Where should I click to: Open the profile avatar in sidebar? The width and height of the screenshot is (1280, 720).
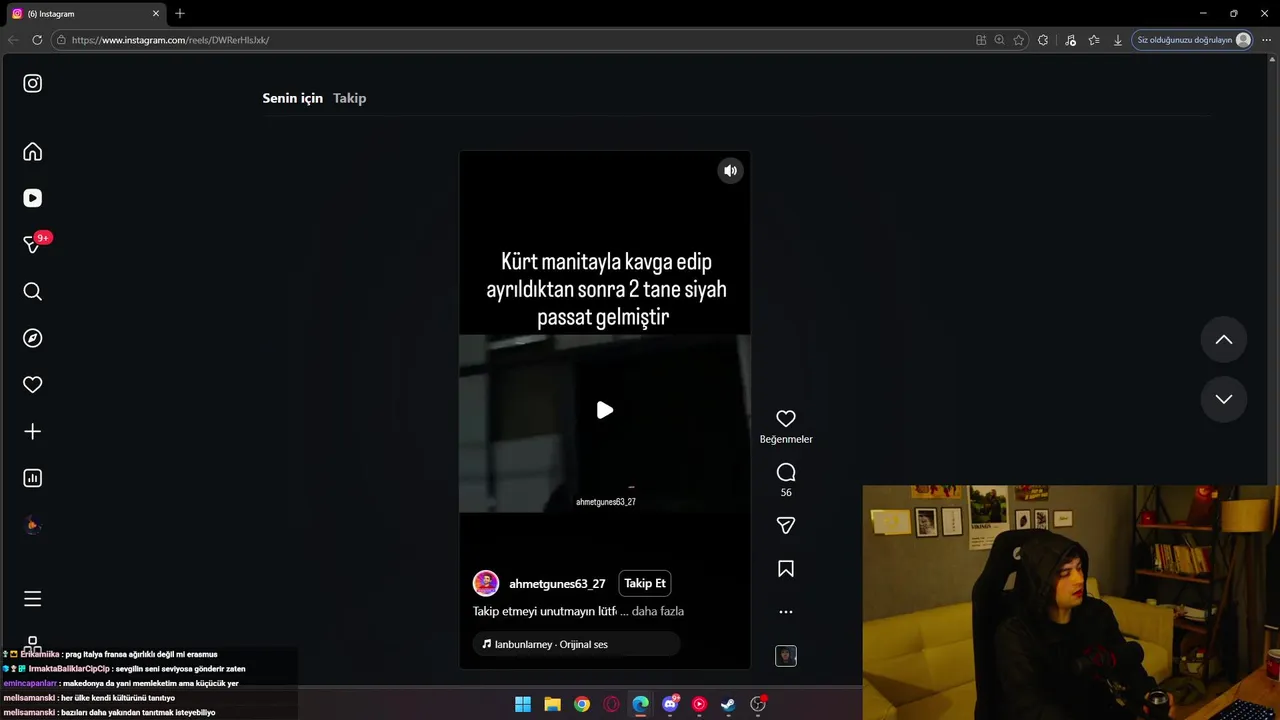click(x=33, y=525)
